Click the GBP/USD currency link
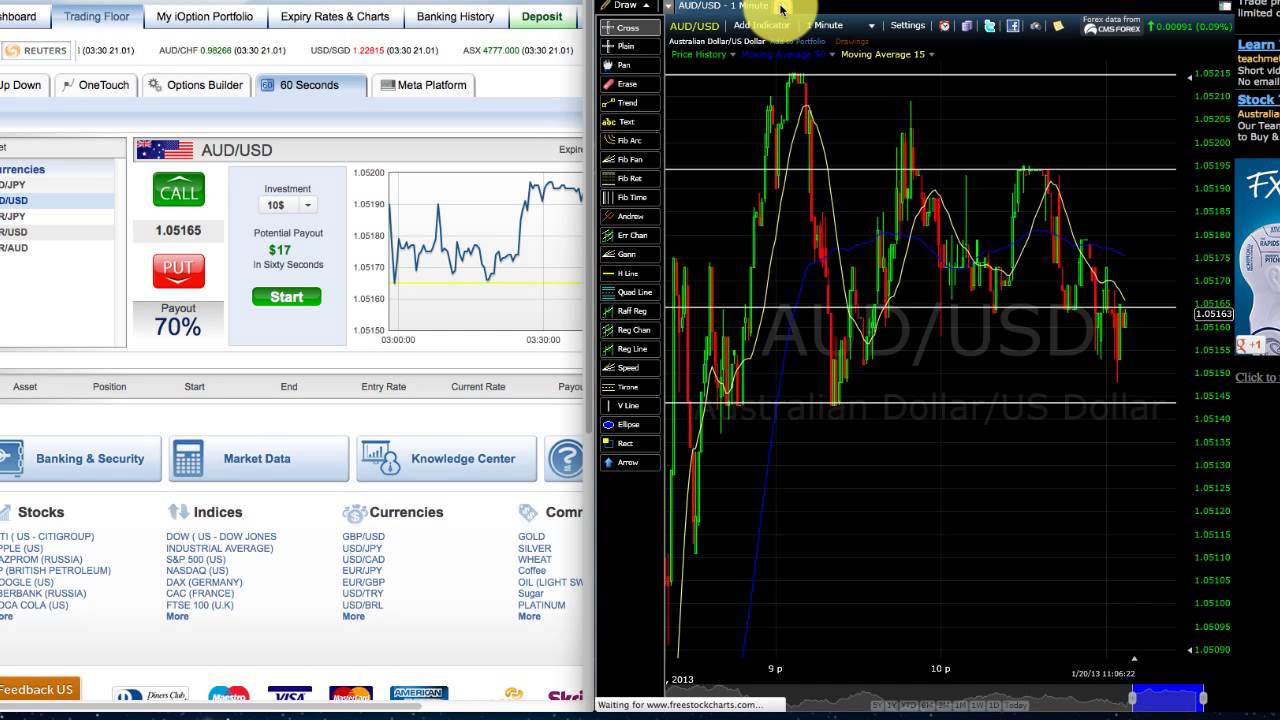The height and width of the screenshot is (720, 1280). (x=363, y=537)
